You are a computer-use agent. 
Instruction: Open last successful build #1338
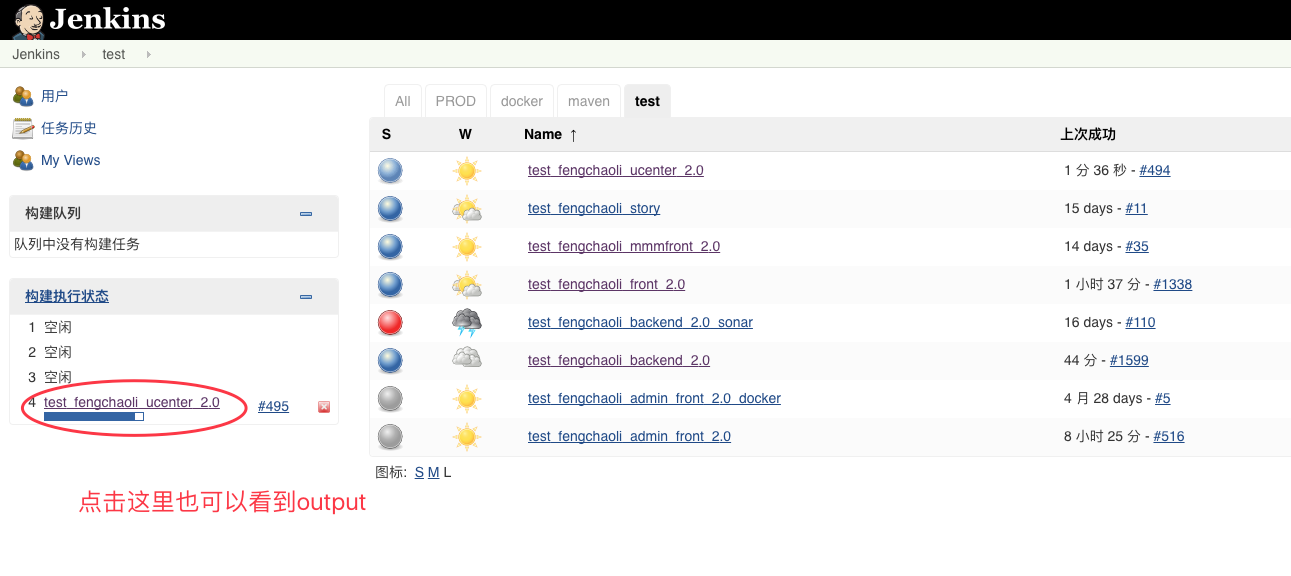click(x=1173, y=284)
